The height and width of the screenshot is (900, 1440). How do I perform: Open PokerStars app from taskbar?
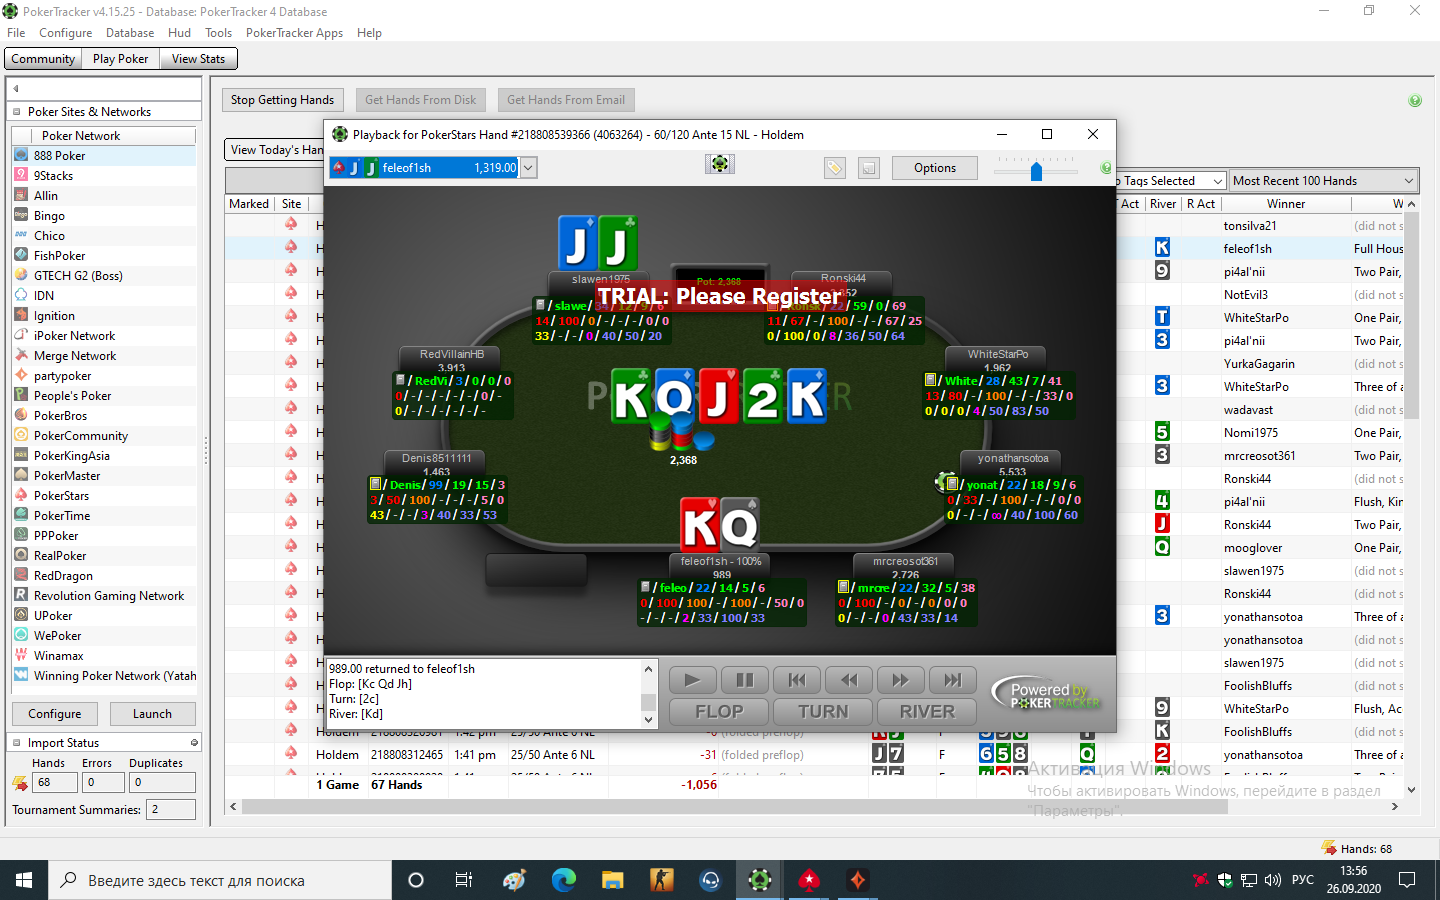(809, 880)
